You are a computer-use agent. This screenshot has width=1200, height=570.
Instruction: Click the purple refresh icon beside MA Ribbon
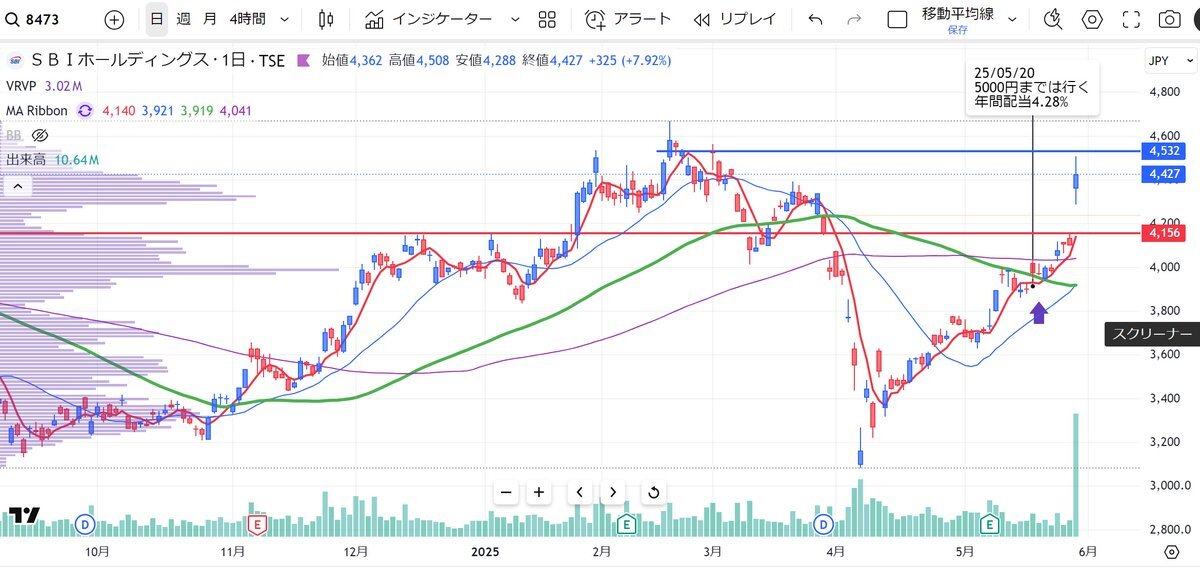point(86,111)
